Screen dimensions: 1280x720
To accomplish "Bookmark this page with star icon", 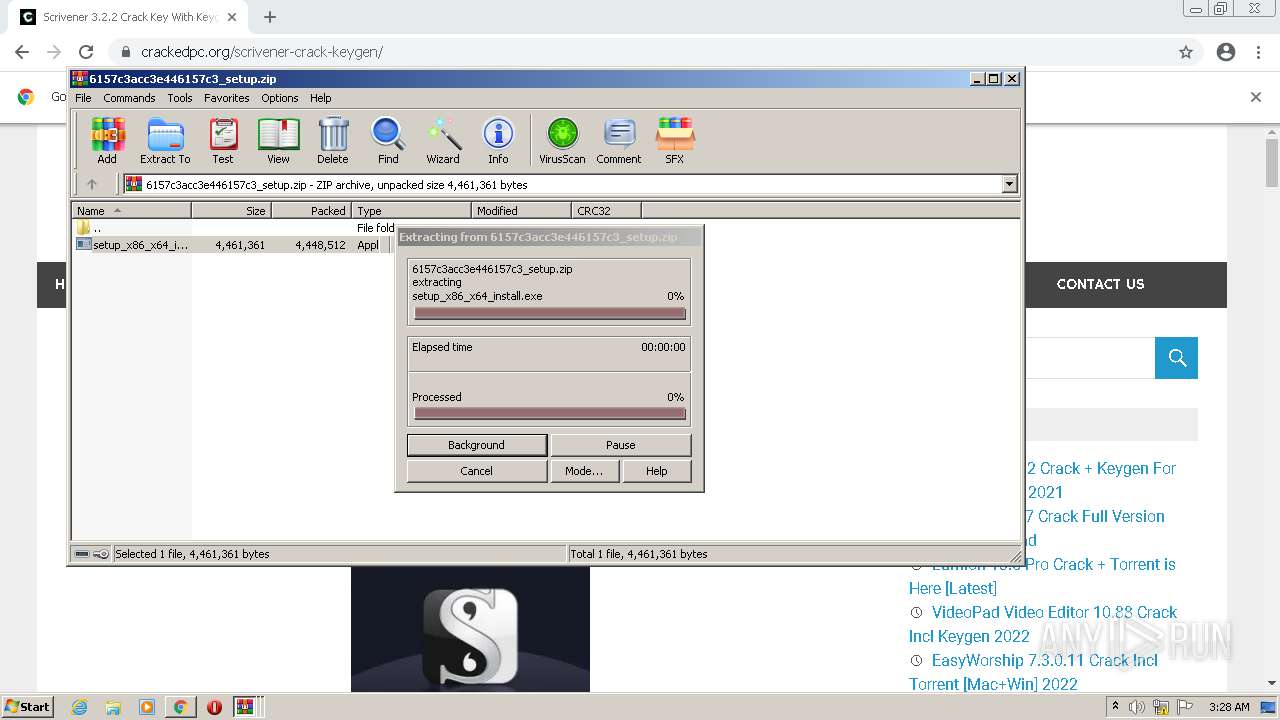I will 1186,52.
